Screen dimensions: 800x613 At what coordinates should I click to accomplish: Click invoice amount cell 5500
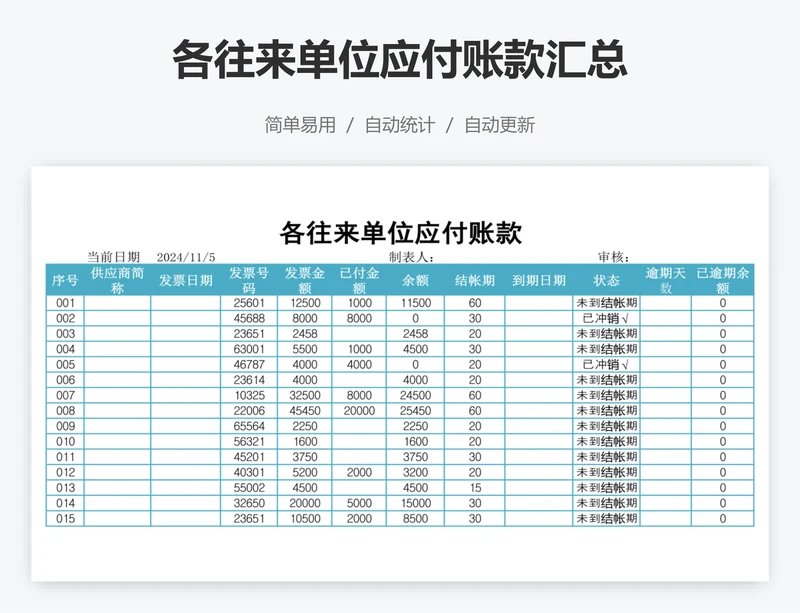click(x=305, y=349)
